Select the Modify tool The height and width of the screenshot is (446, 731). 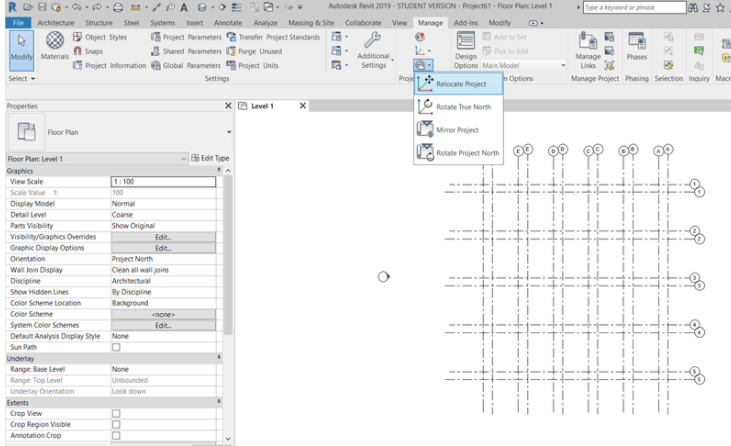point(21,50)
